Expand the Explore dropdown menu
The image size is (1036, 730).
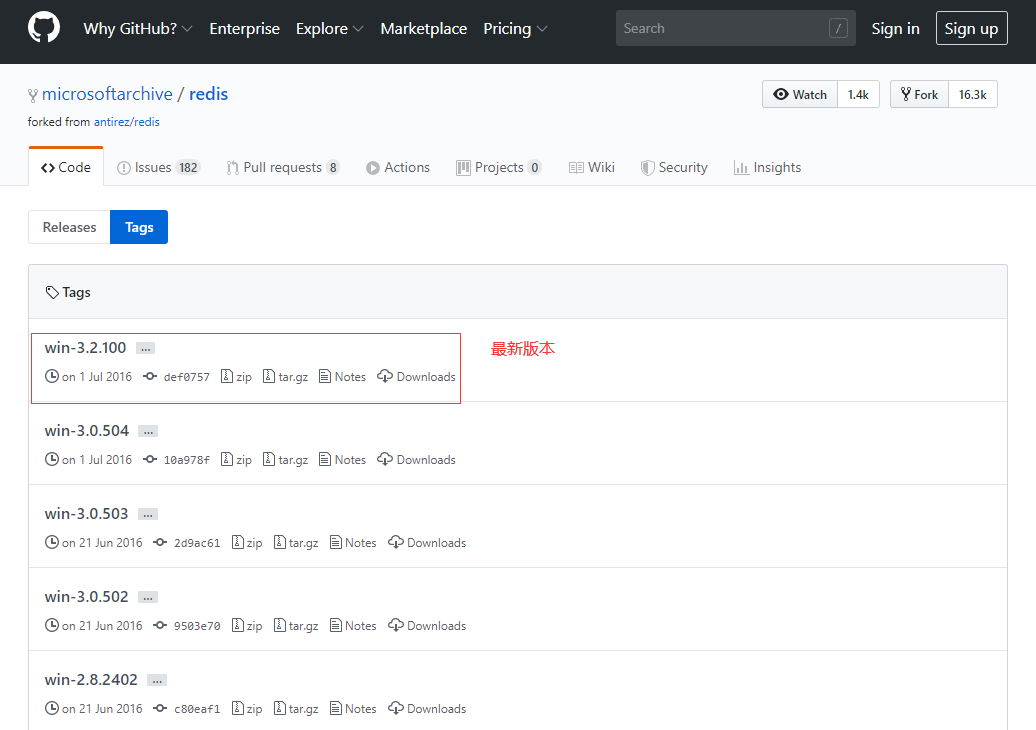tap(329, 28)
